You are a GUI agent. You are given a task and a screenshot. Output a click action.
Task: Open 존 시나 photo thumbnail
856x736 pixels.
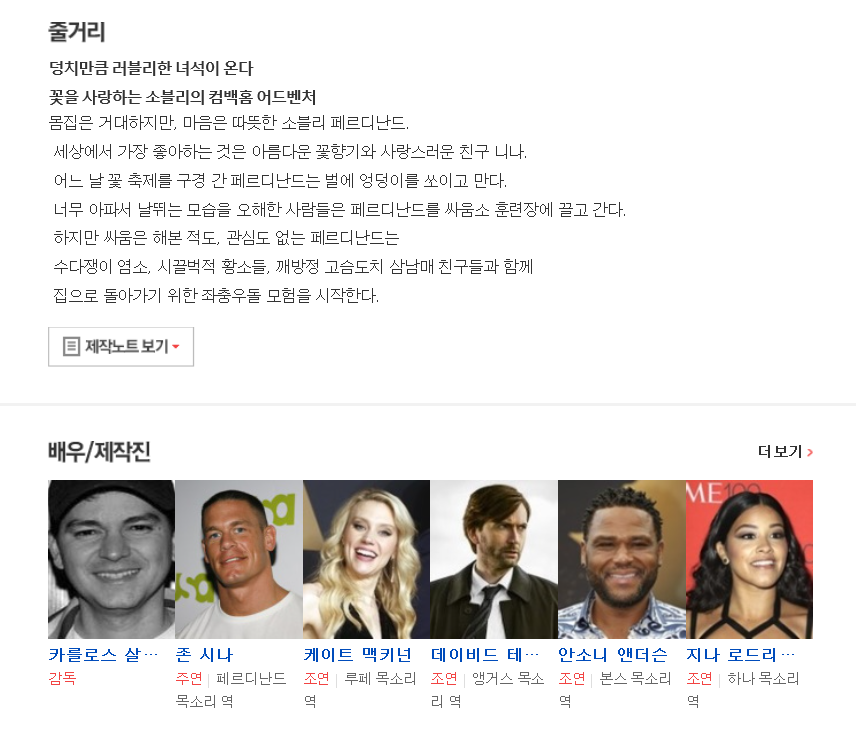click(239, 559)
